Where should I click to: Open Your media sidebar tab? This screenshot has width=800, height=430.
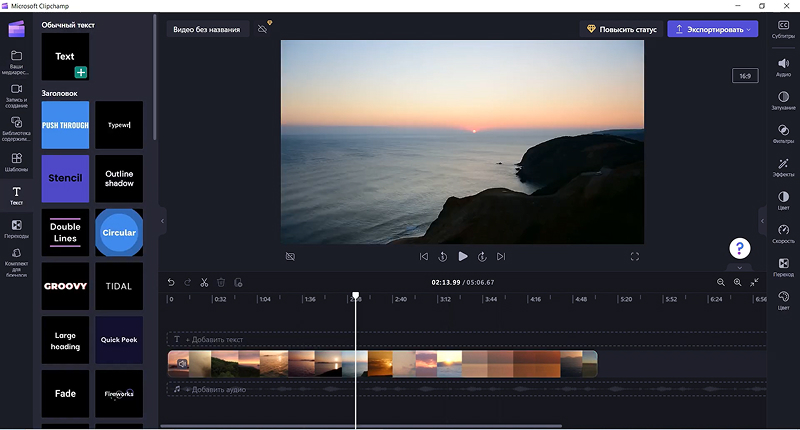tap(16, 62)
